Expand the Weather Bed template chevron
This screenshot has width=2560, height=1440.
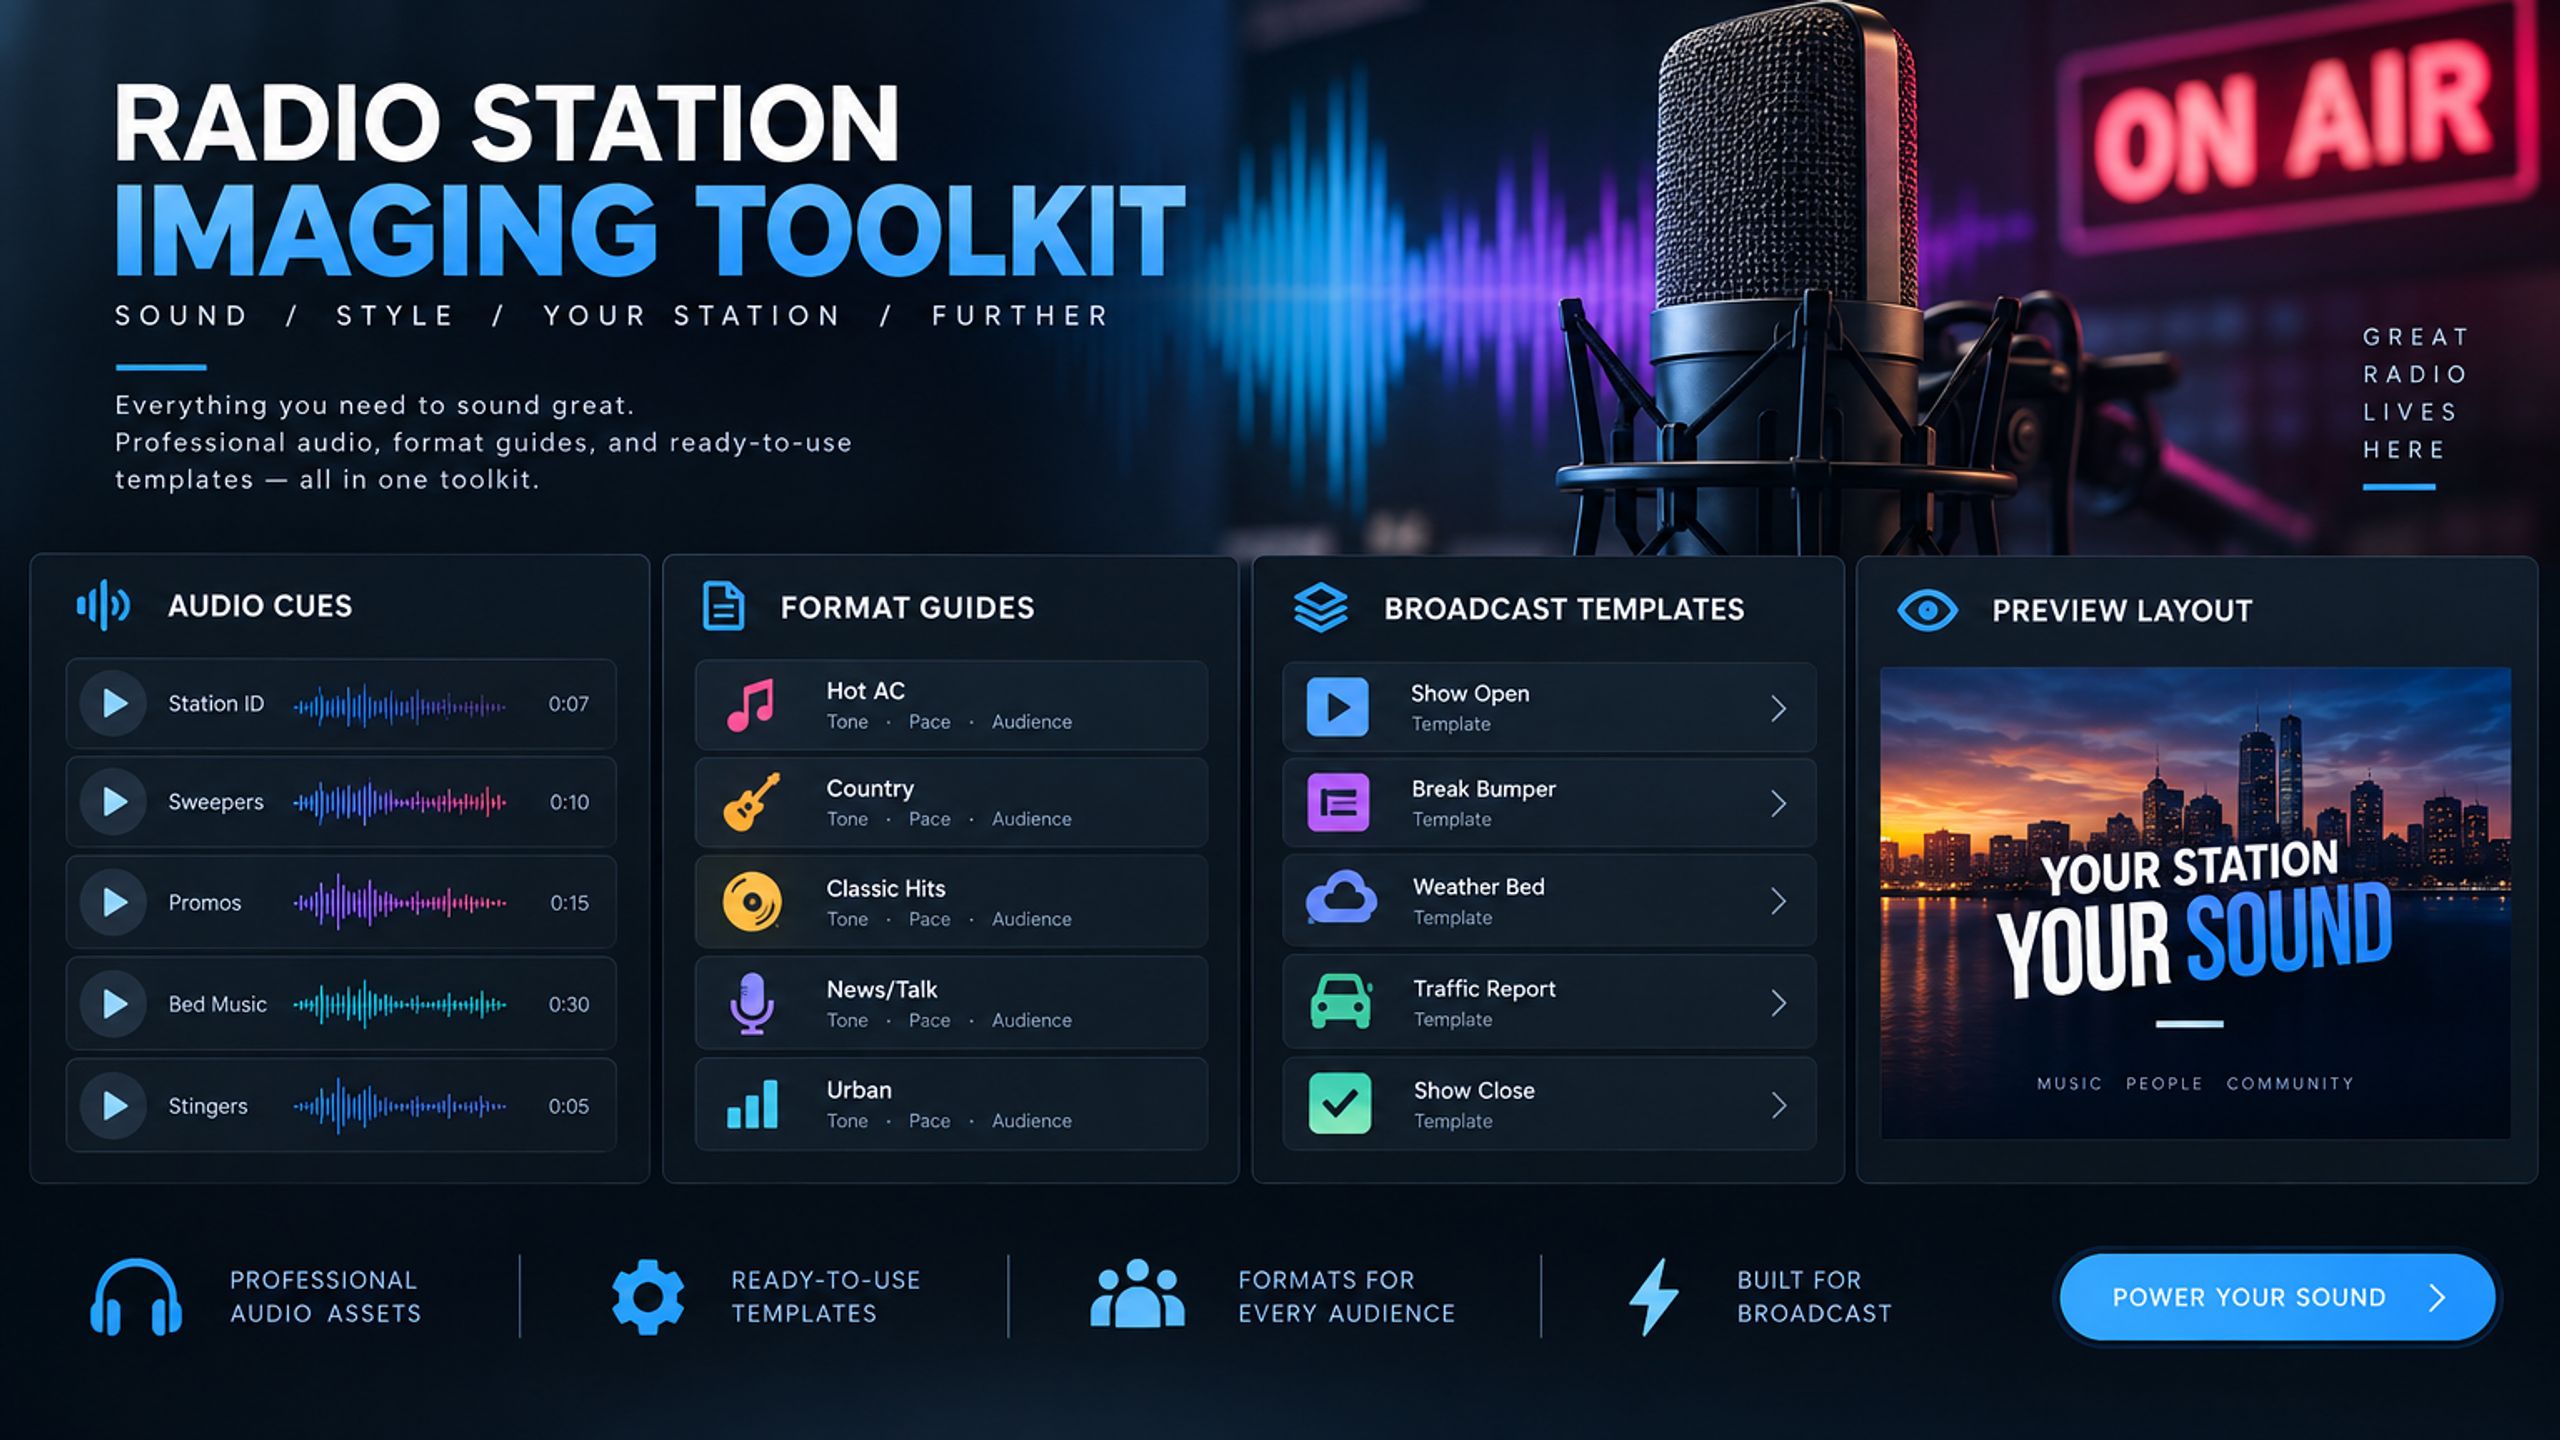coord(1778,901)
